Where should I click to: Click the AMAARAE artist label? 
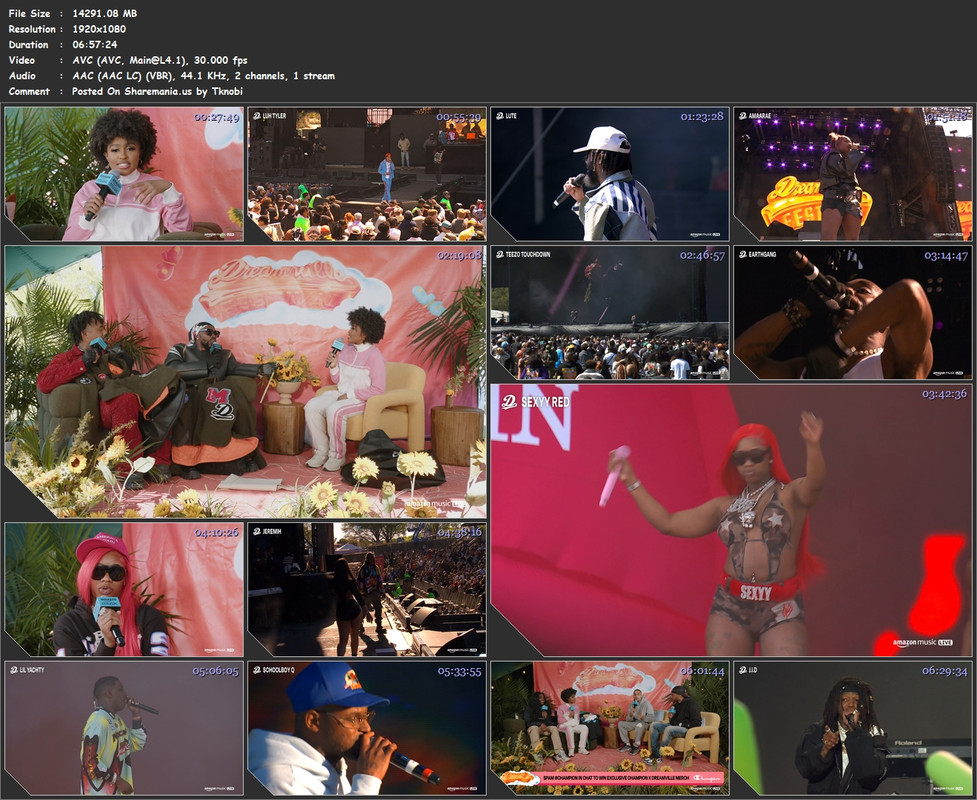tap(760, 116)
